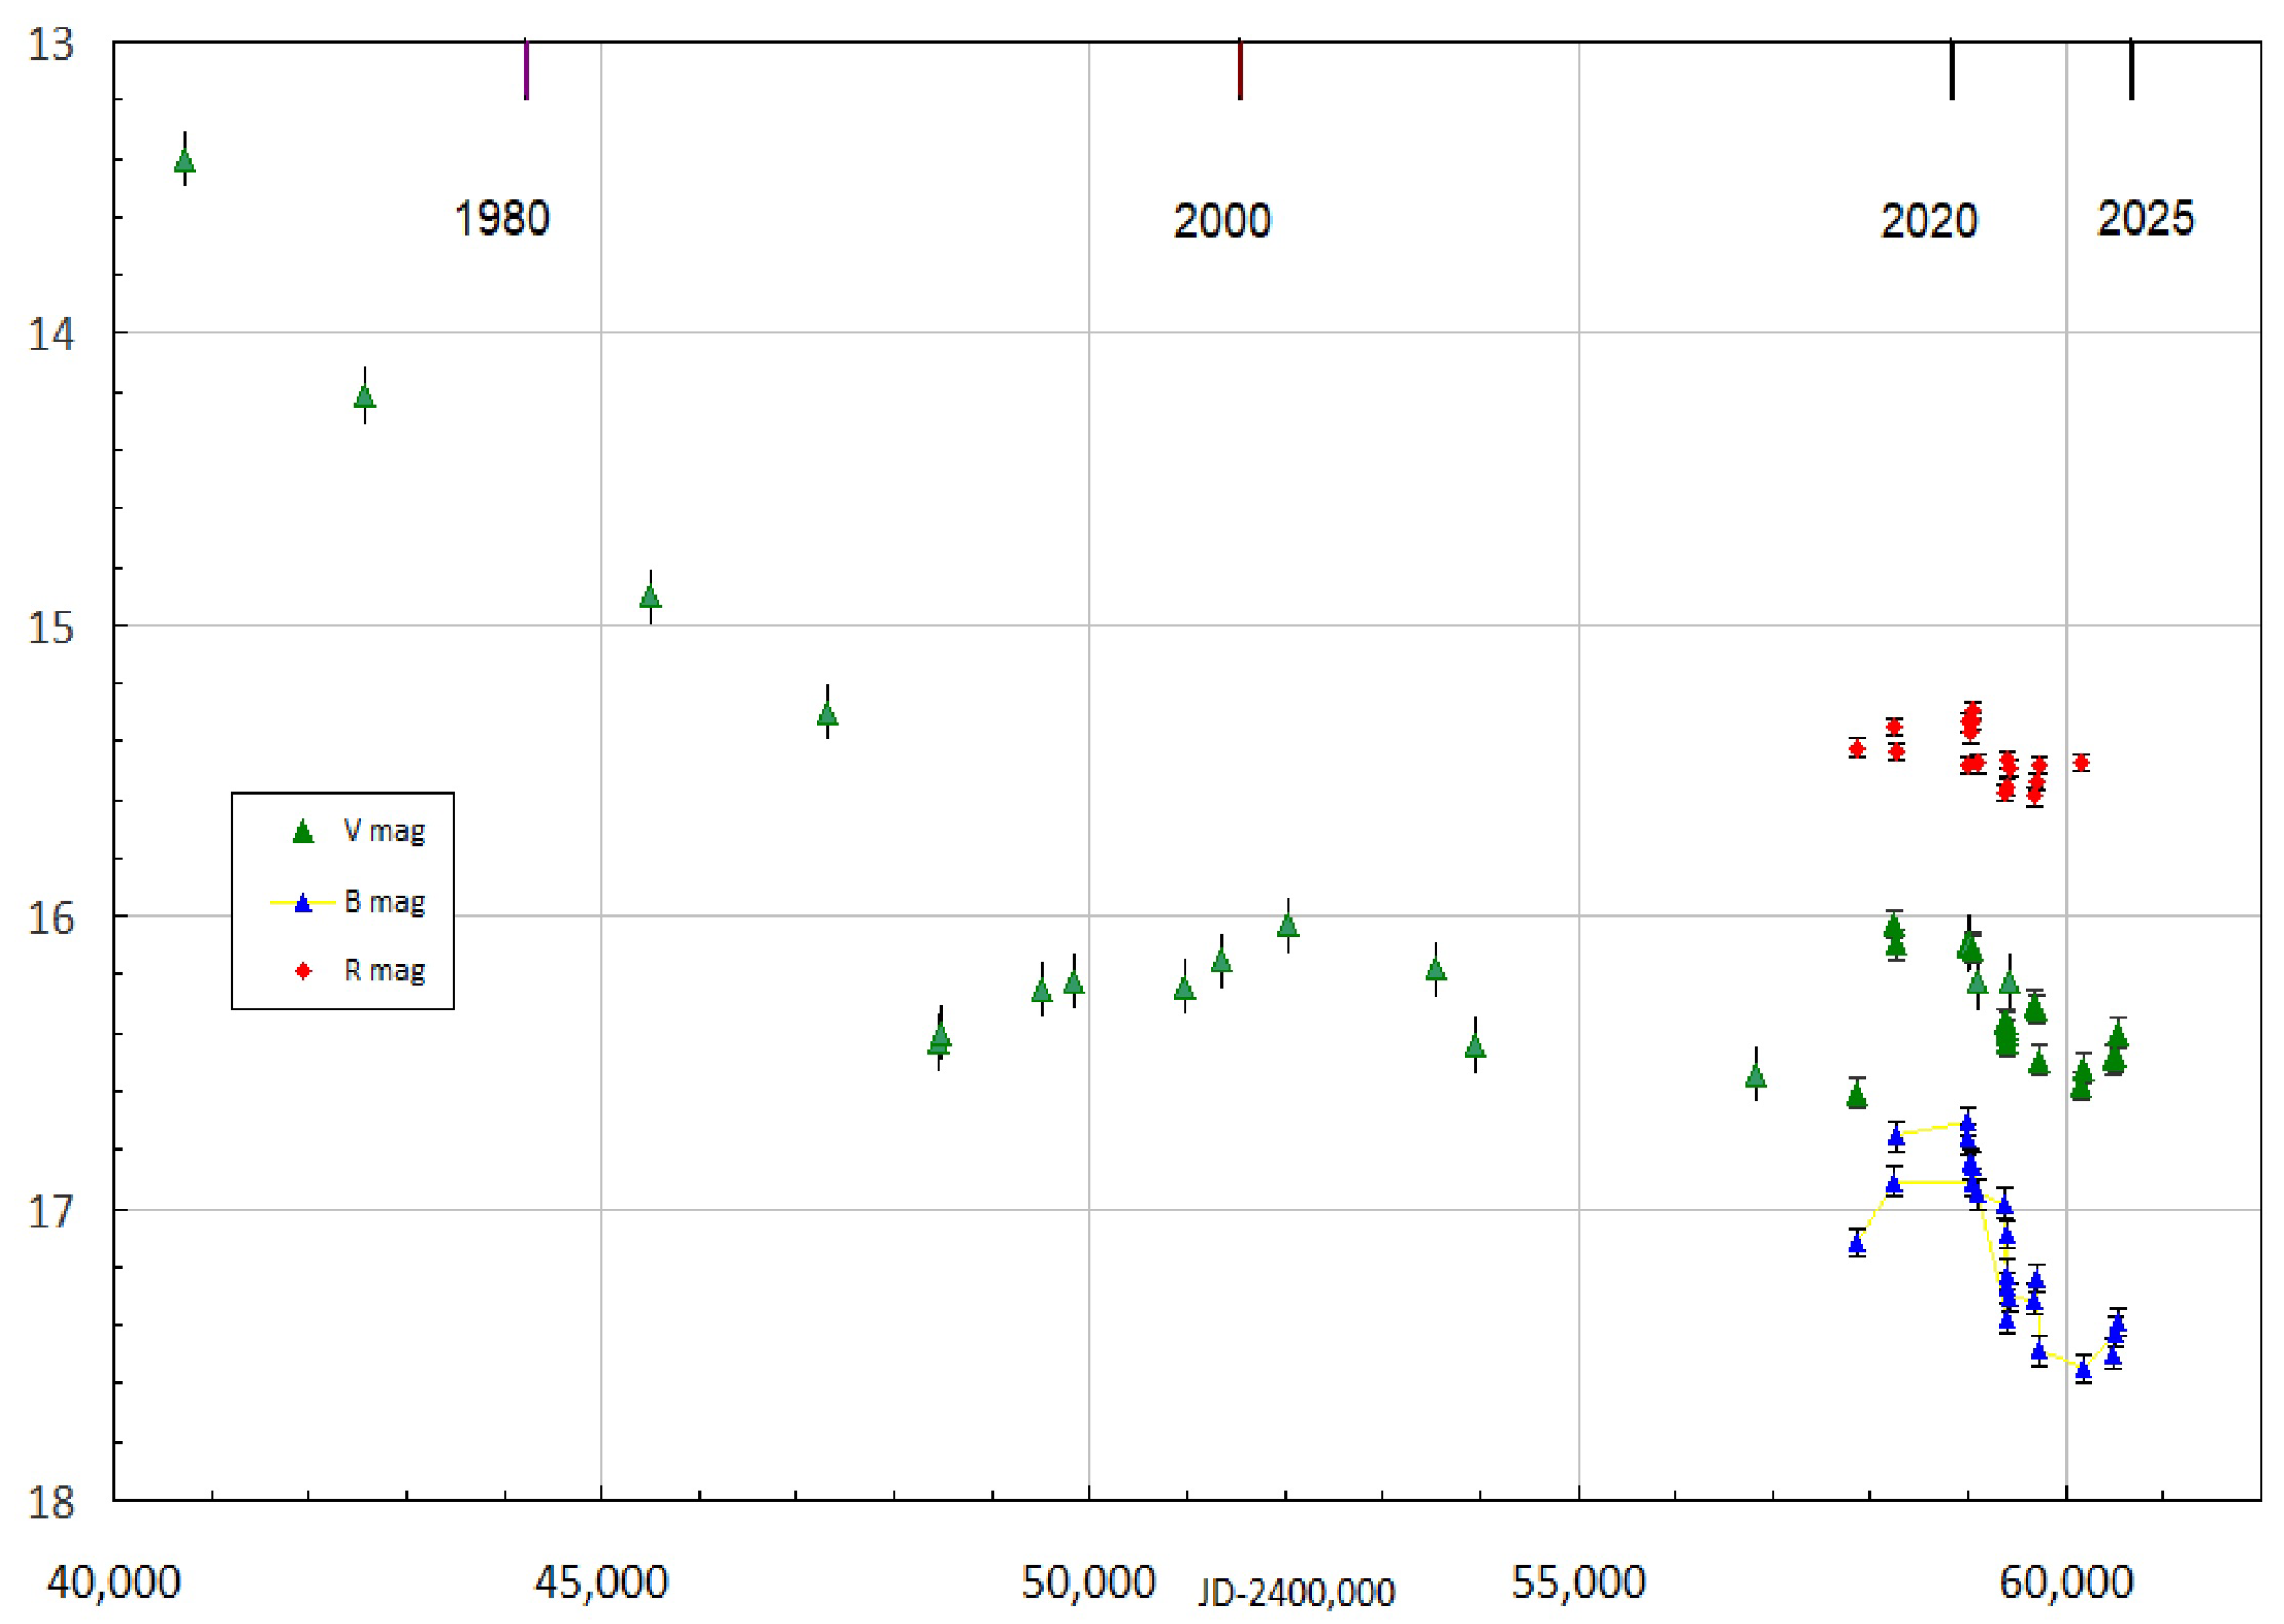The image size is (2284, 1624).
Task: Click the dark red 2000 year tick
Action: [x=1240, y=69]
